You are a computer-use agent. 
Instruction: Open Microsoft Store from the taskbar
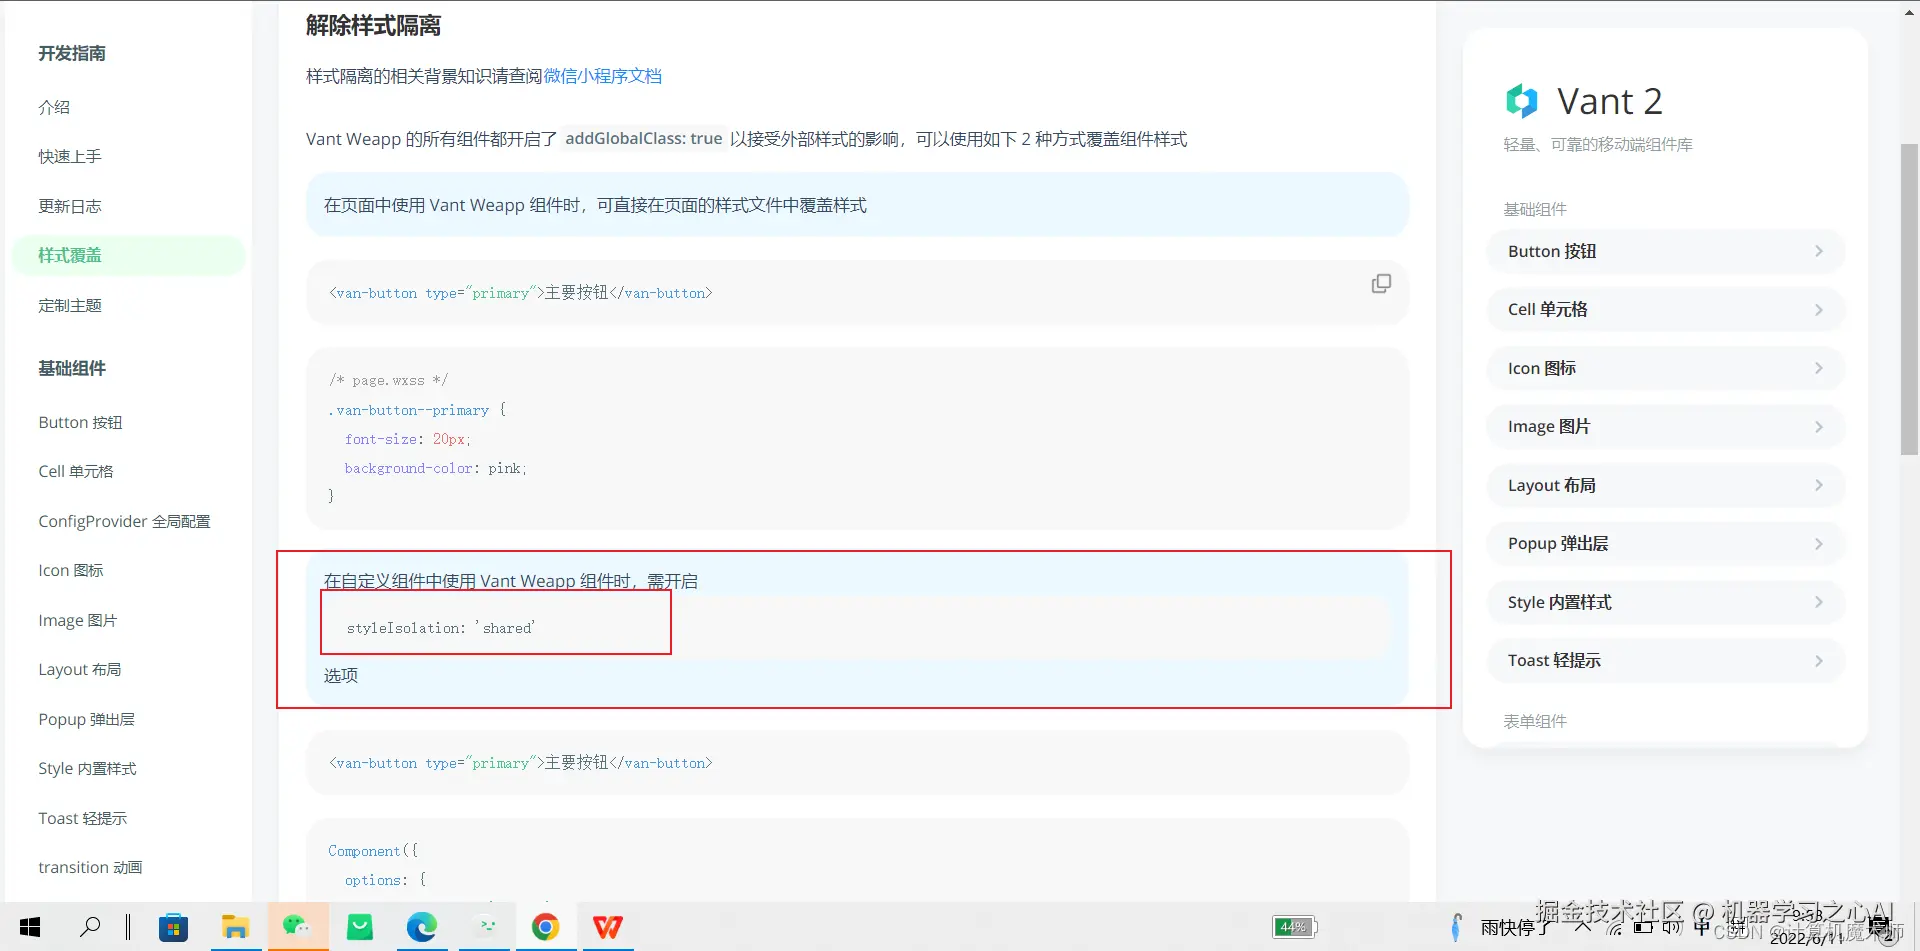[173, 927]
